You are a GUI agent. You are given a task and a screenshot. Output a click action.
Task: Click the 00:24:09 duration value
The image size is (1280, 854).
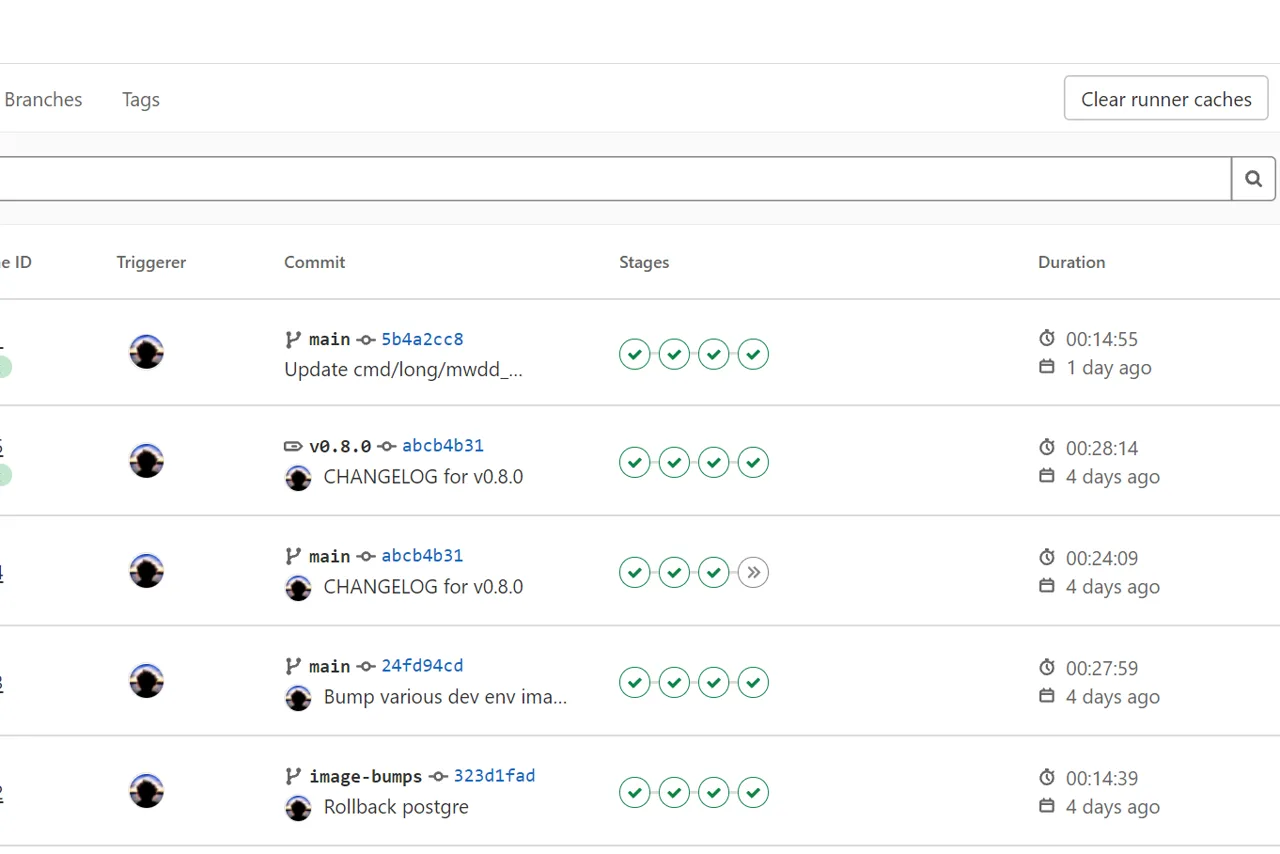coord(1102,558)
